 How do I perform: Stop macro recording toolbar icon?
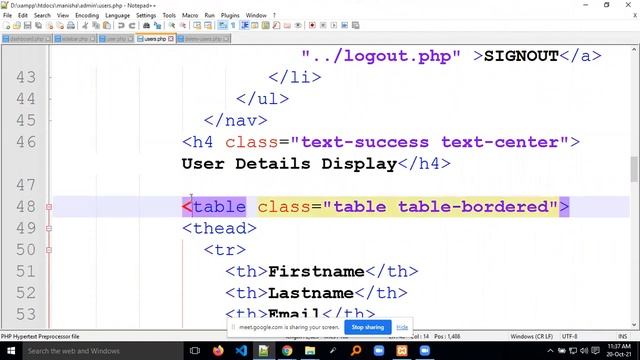323,25
